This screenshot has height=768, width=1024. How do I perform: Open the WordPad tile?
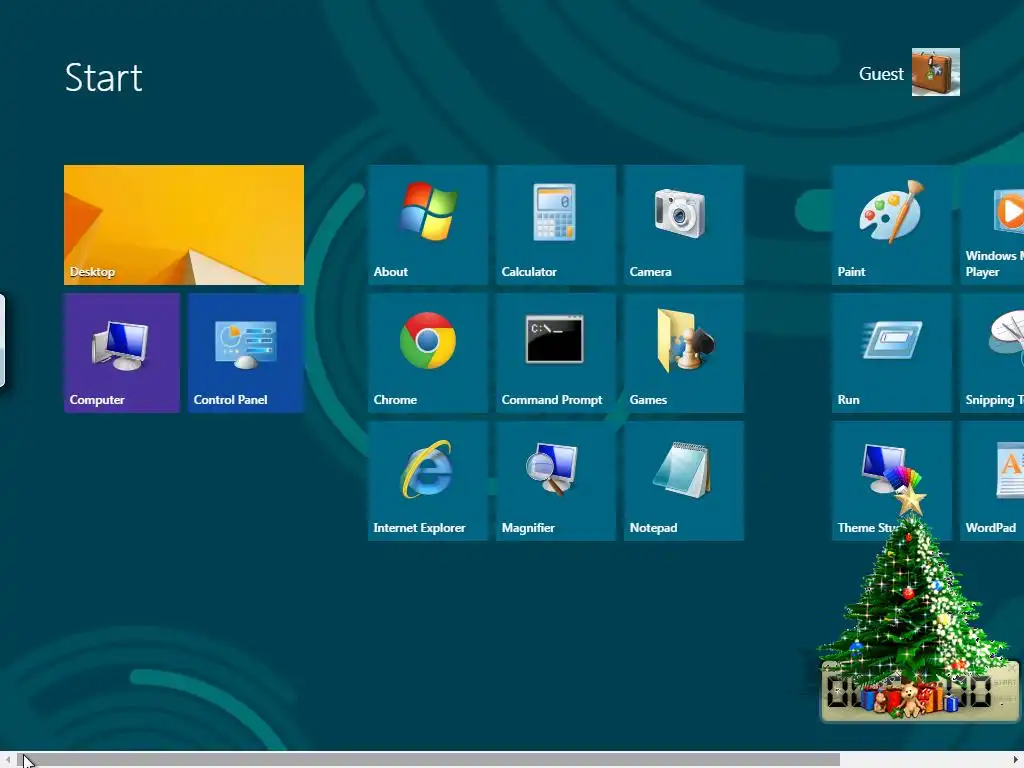click(993, 481)
